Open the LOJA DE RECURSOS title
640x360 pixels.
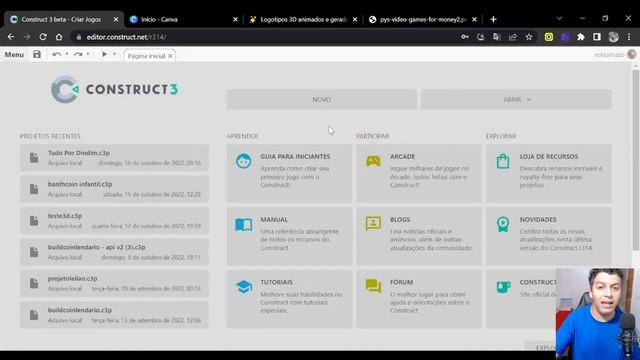tap(549, 156)
